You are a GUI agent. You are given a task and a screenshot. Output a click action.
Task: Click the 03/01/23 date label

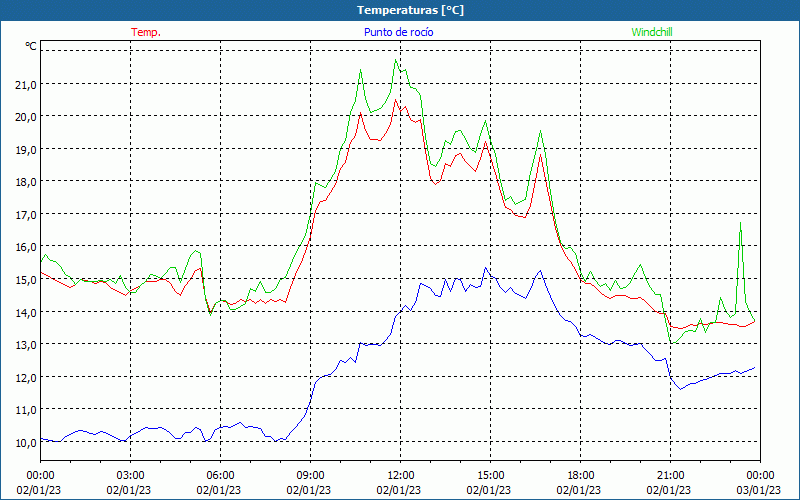(759, 490)
